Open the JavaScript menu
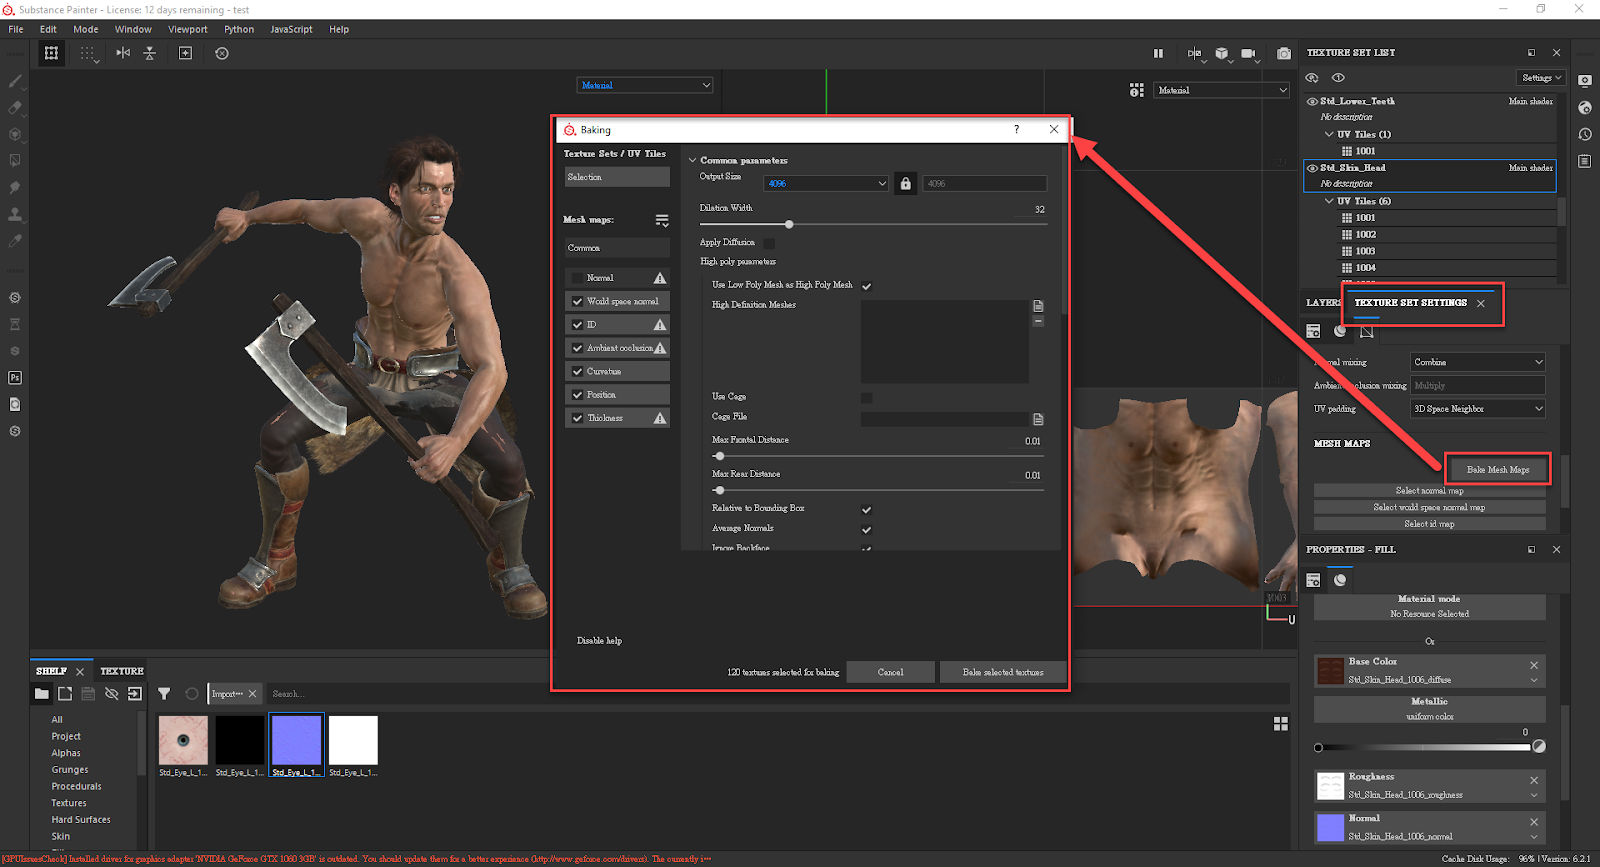This screenshot has width=1600, height=867. point(291,29)
